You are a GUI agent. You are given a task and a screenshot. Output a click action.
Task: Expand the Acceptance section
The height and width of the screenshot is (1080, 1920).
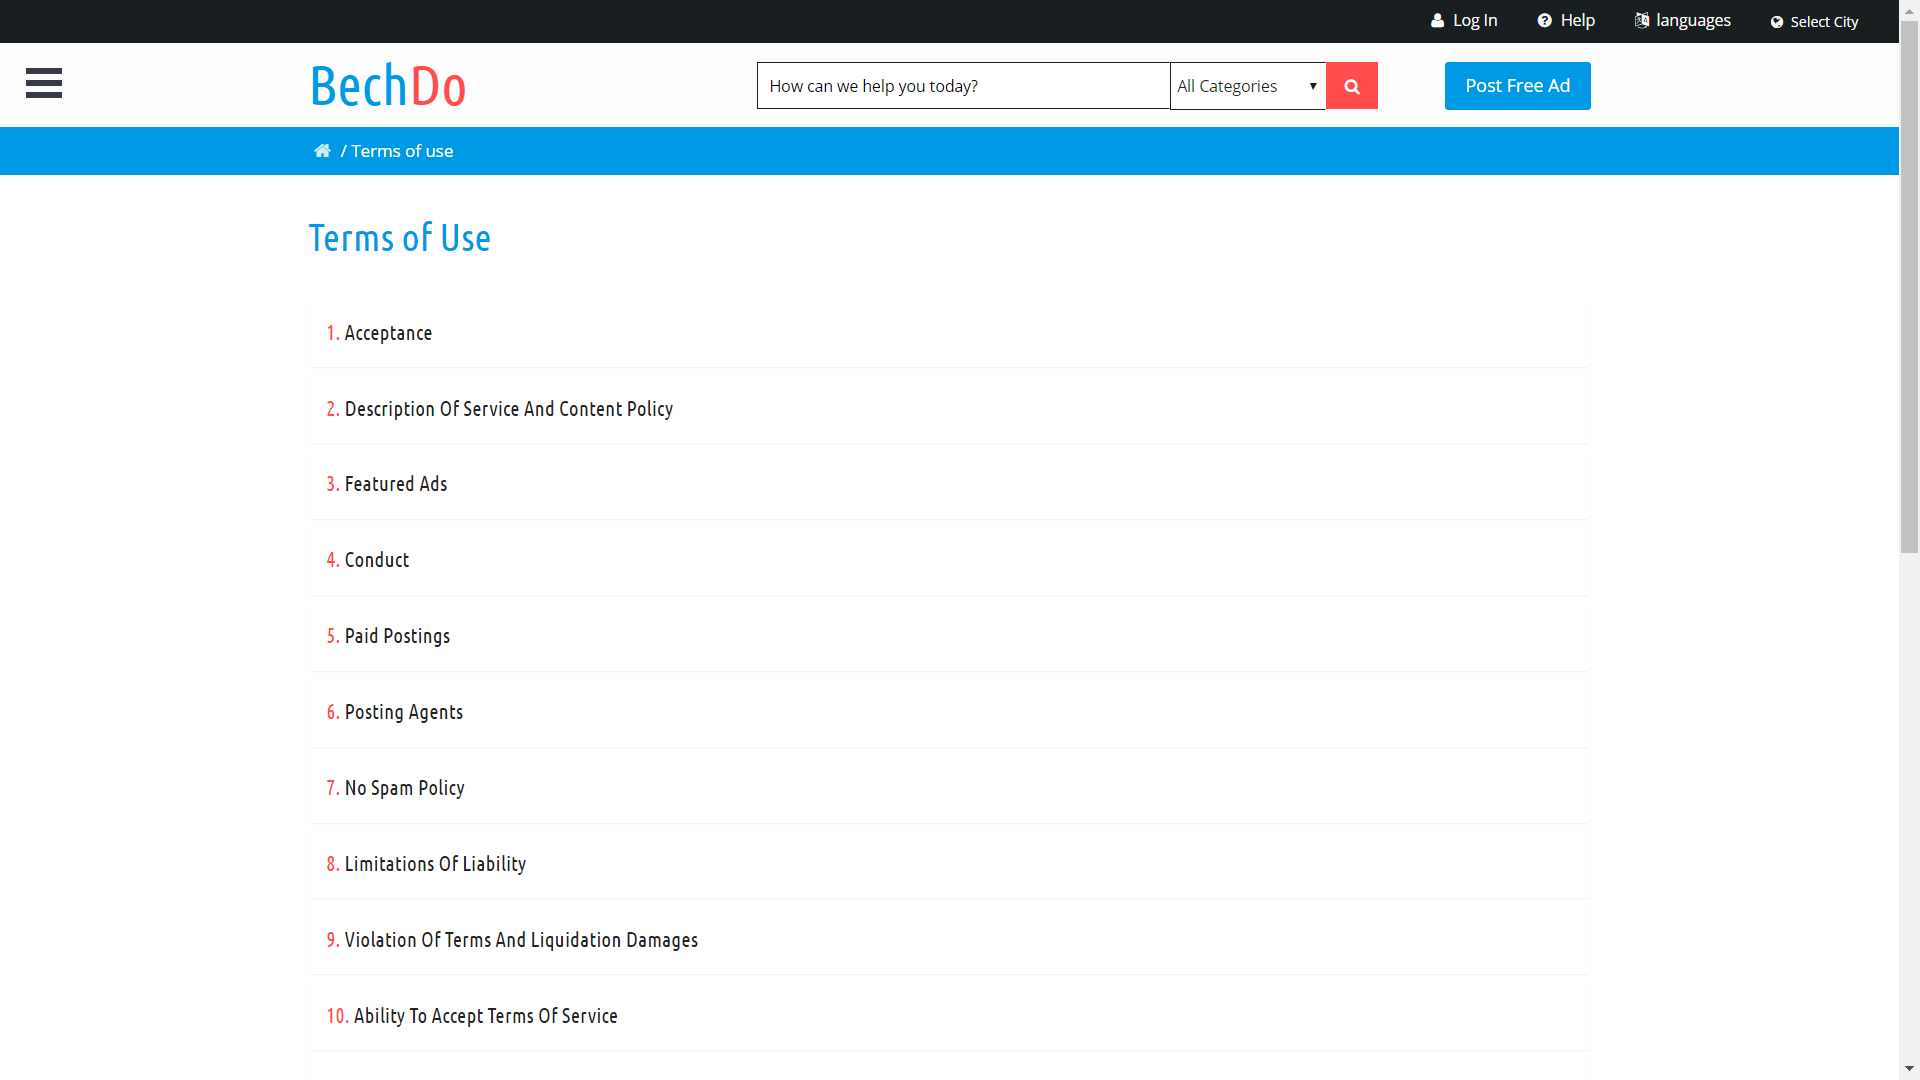point(388,333)
